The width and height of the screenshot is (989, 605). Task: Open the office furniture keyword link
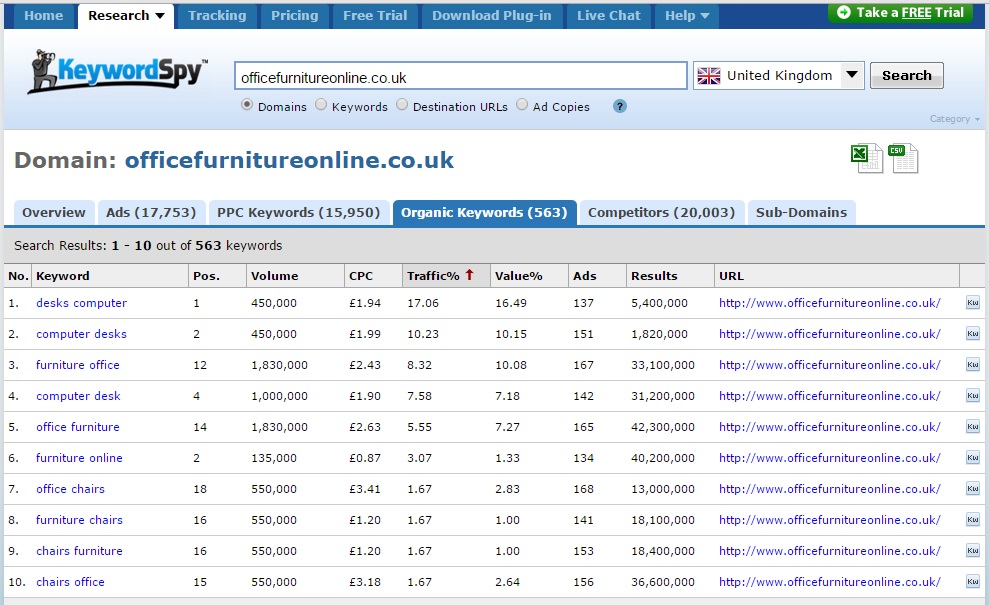tap(78, 426)
